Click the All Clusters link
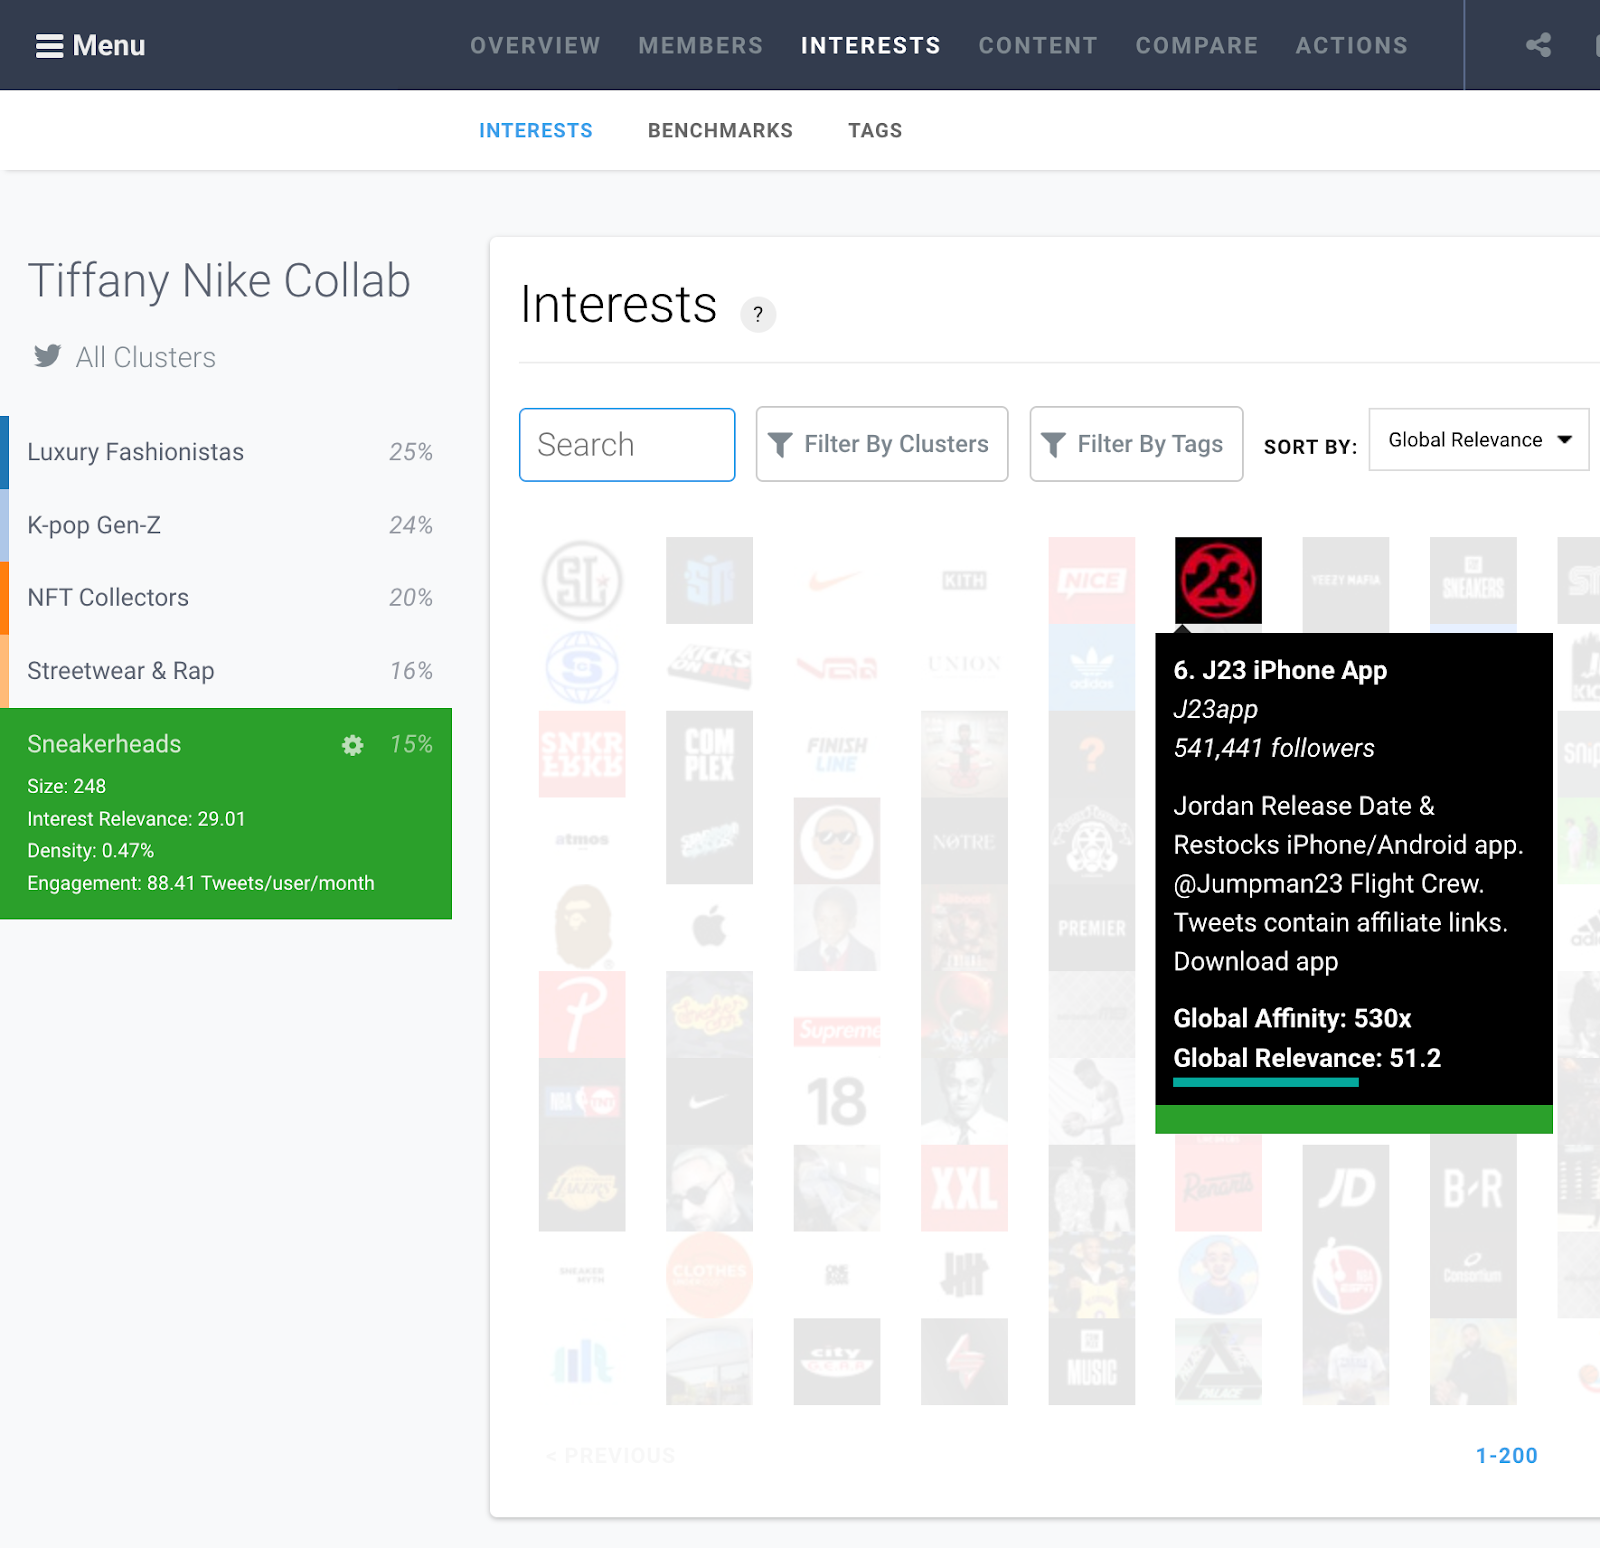The image size is (1600, 1548). [146, 357]
